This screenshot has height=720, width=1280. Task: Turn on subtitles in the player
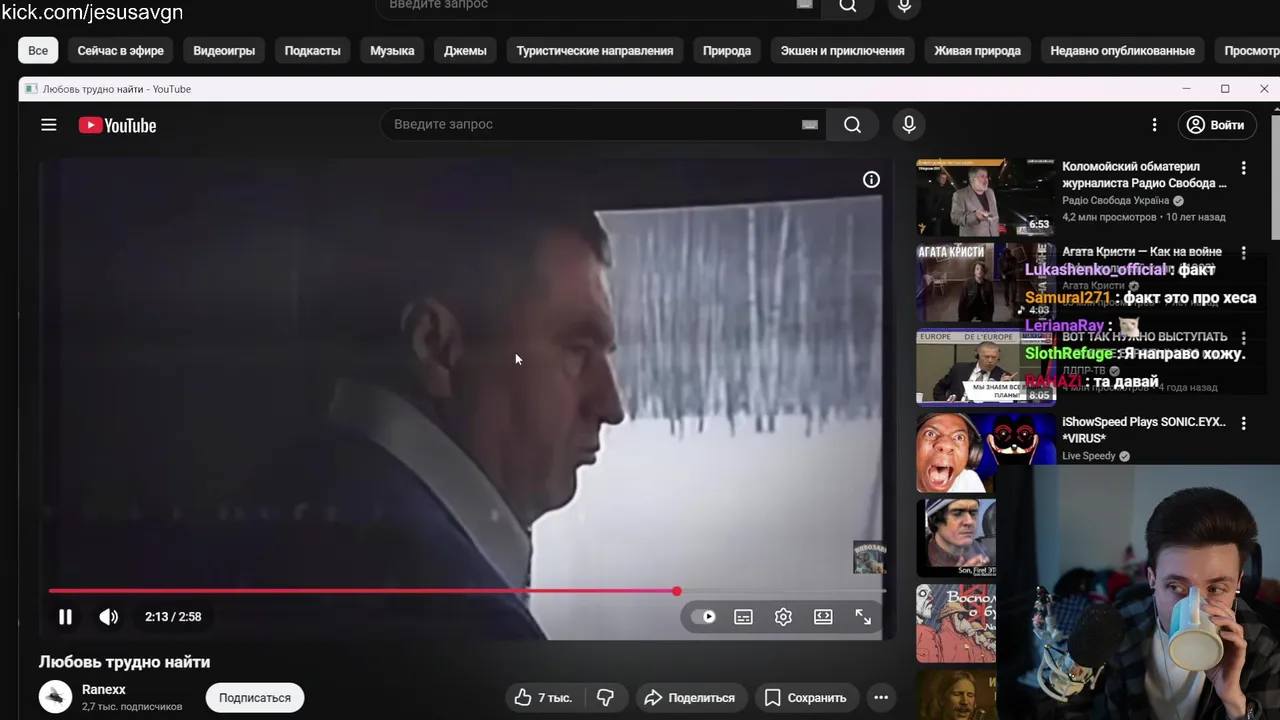click(743, 617)
